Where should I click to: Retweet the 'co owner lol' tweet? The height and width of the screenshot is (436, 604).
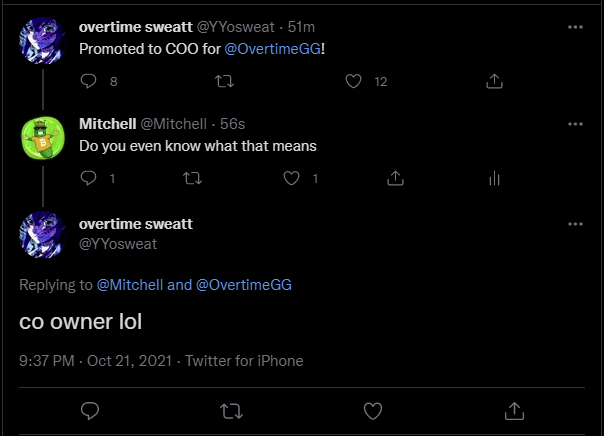(x=231, y=410)
